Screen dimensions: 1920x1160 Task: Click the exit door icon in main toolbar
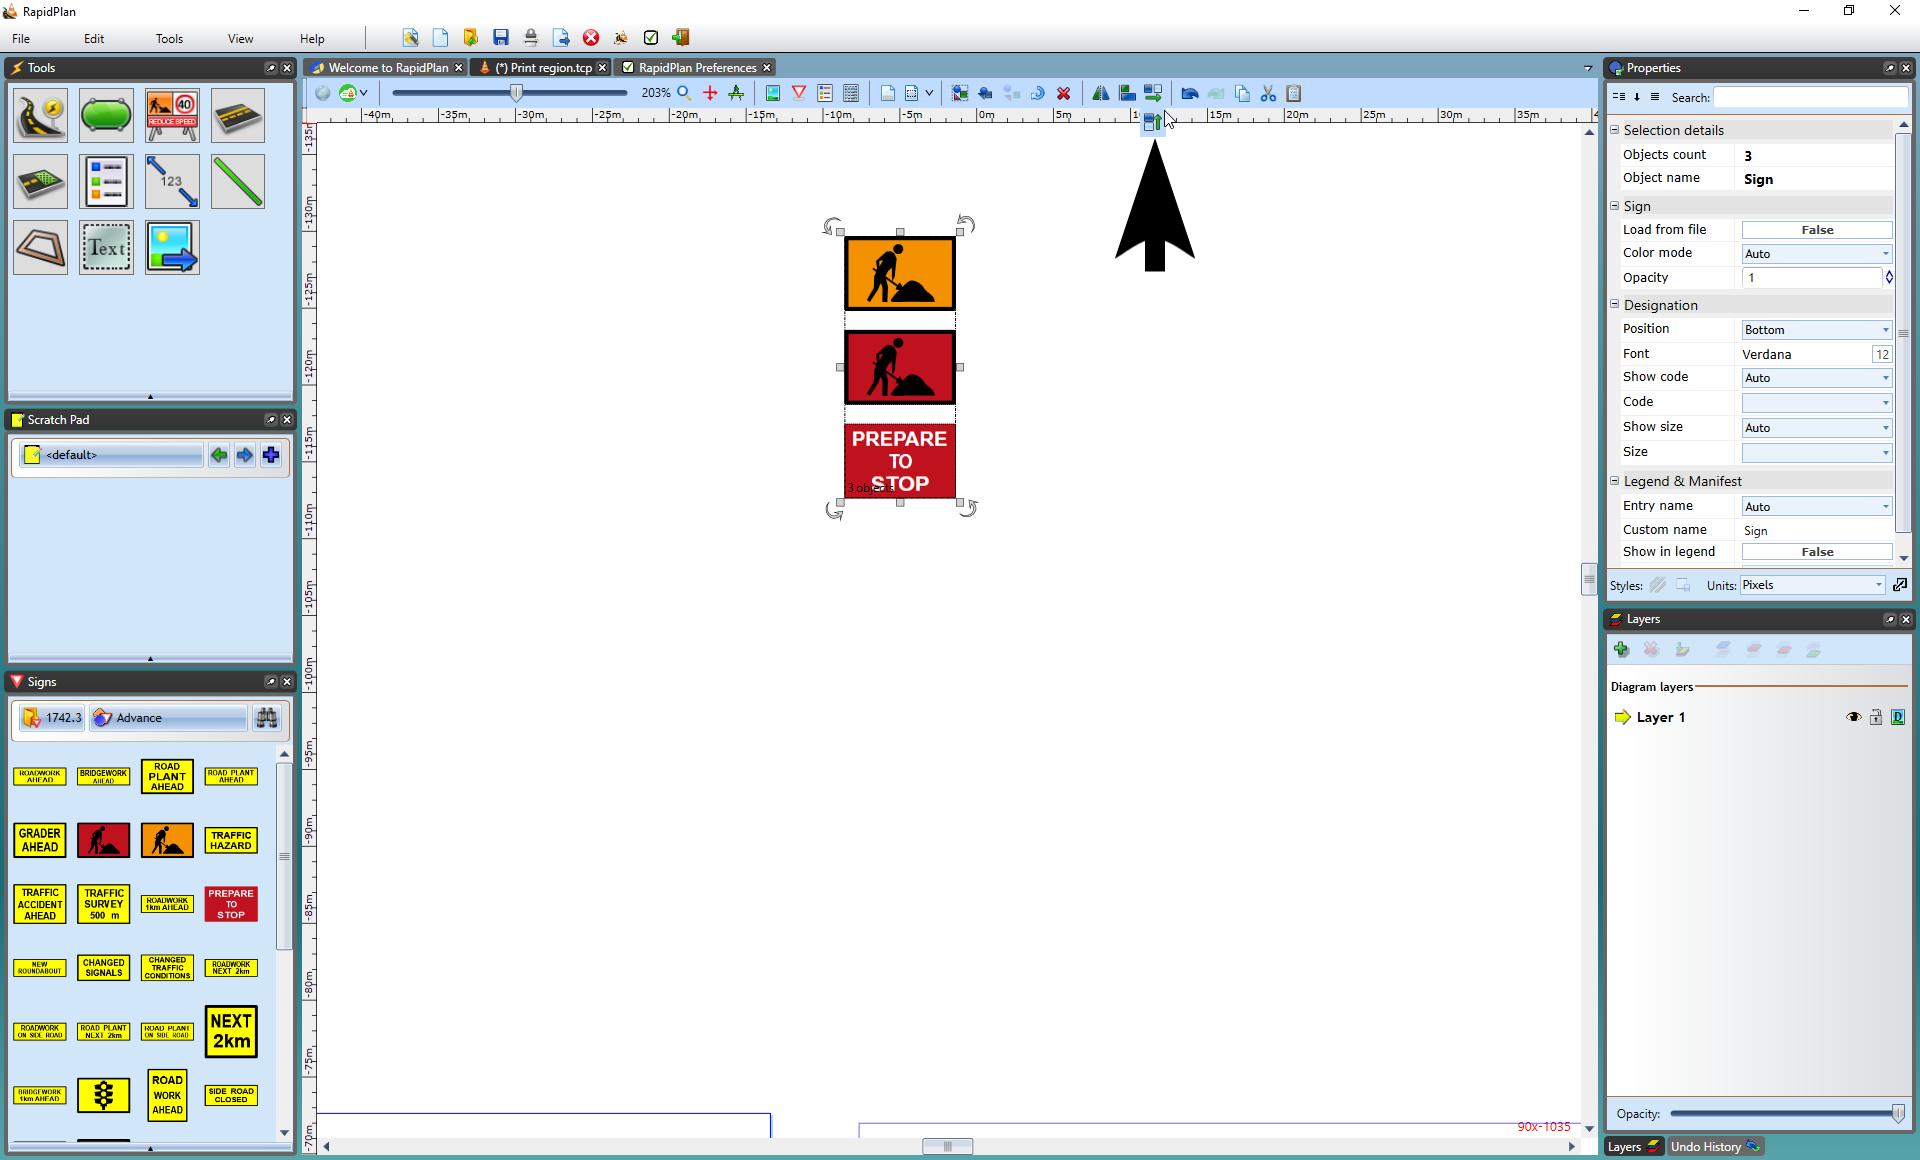click(x=681, y=38)
